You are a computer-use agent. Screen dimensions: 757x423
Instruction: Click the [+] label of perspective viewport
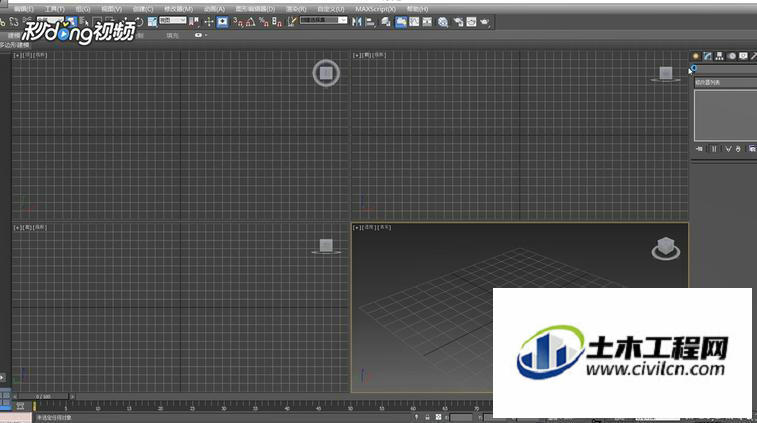(357, 227)
